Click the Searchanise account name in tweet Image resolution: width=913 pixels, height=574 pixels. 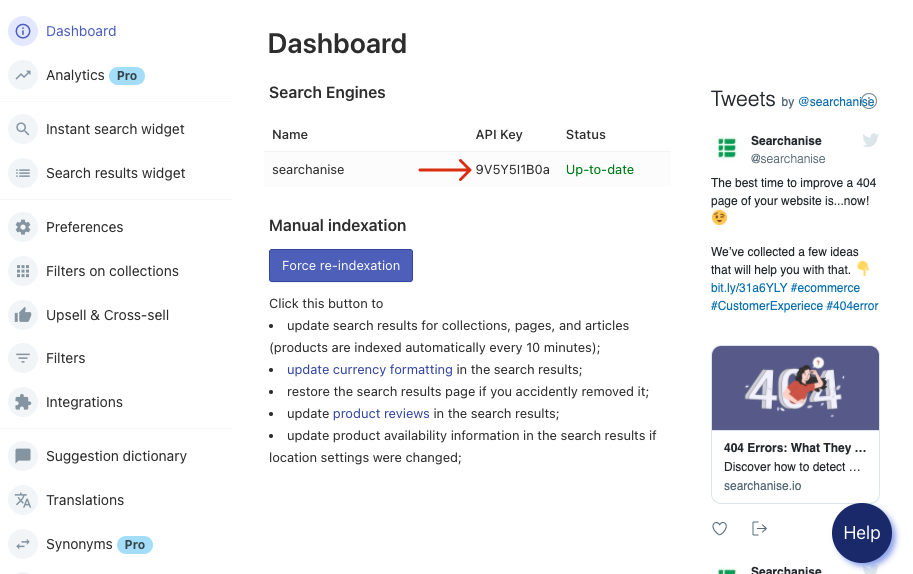point(786,140)
